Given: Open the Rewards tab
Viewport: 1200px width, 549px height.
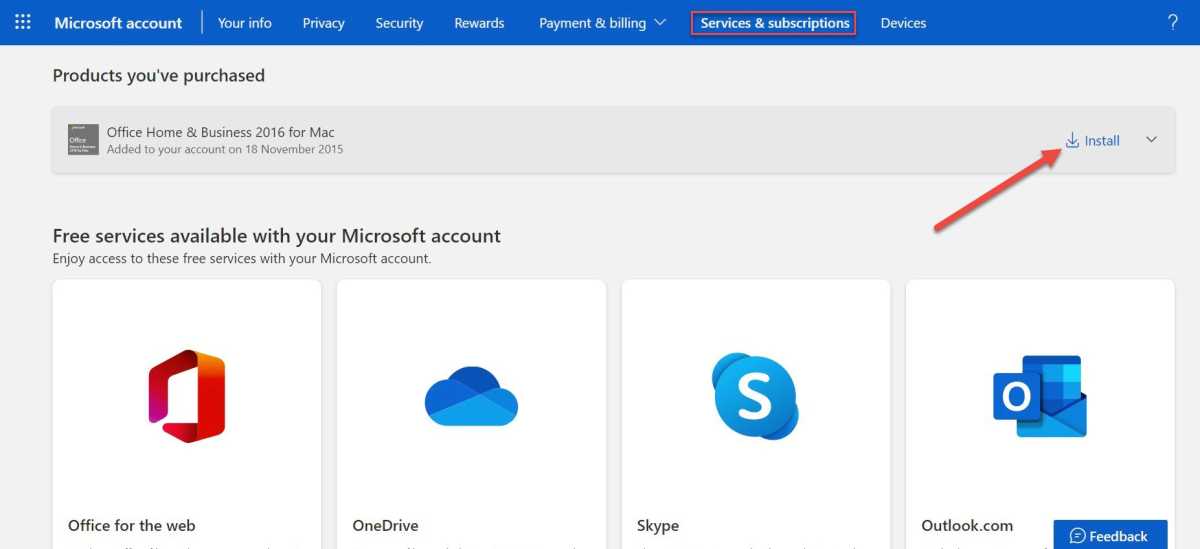Looking at the screenshot, I should click(x=479, y=23).
